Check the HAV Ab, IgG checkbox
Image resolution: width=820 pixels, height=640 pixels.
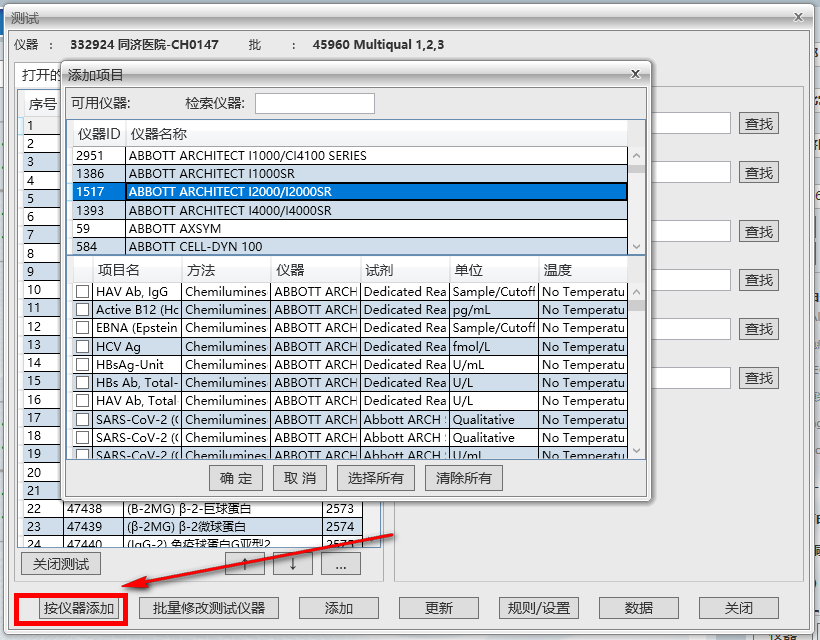[x=82, y=291]
